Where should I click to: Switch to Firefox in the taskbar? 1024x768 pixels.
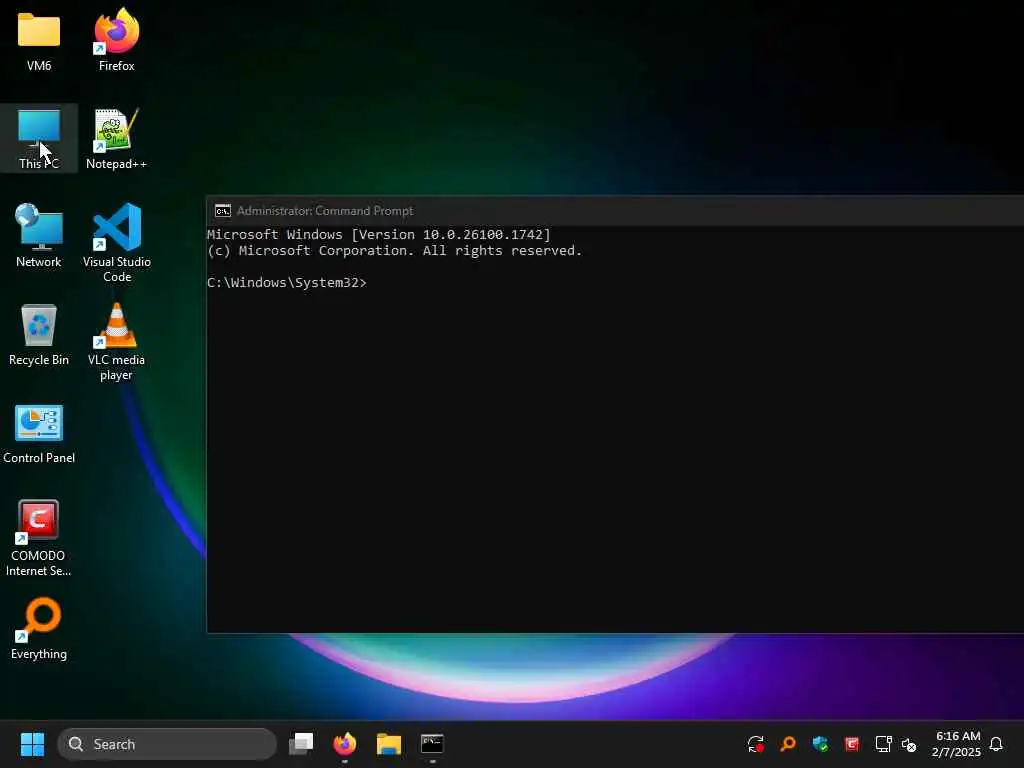coord(345,744)
